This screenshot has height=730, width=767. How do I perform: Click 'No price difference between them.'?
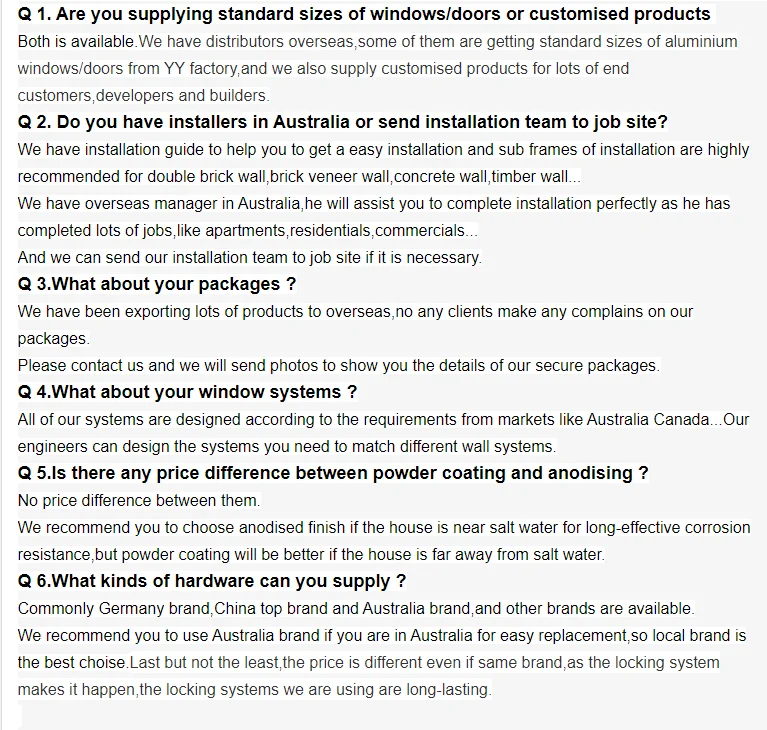(x=139, y=501)
